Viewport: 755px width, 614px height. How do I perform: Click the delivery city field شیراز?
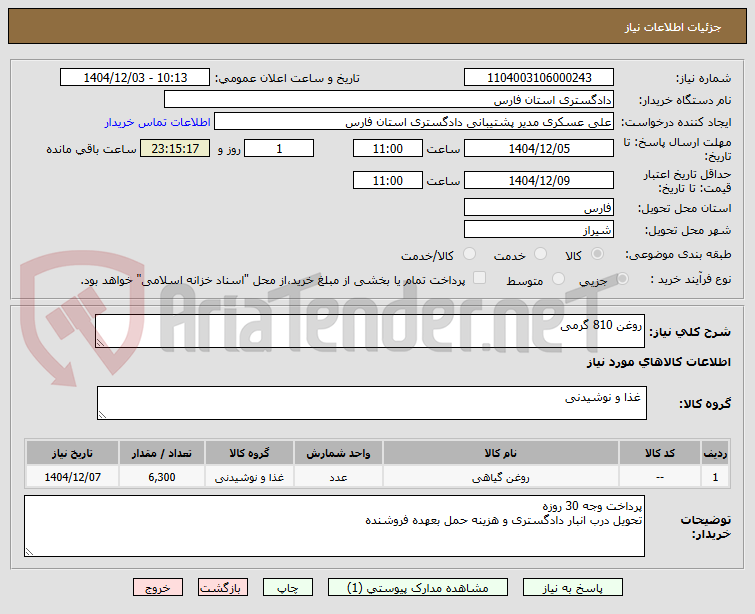tap(539, 229)
